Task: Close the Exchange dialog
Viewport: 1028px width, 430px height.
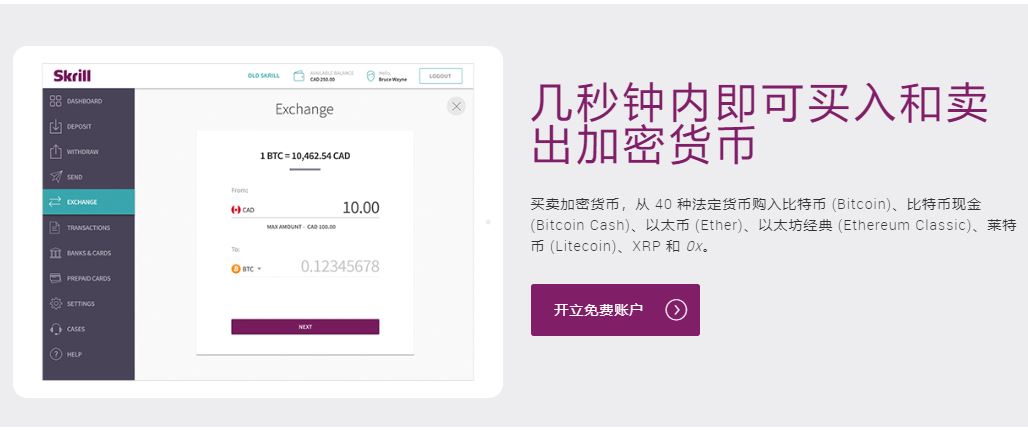Action: 456,106
